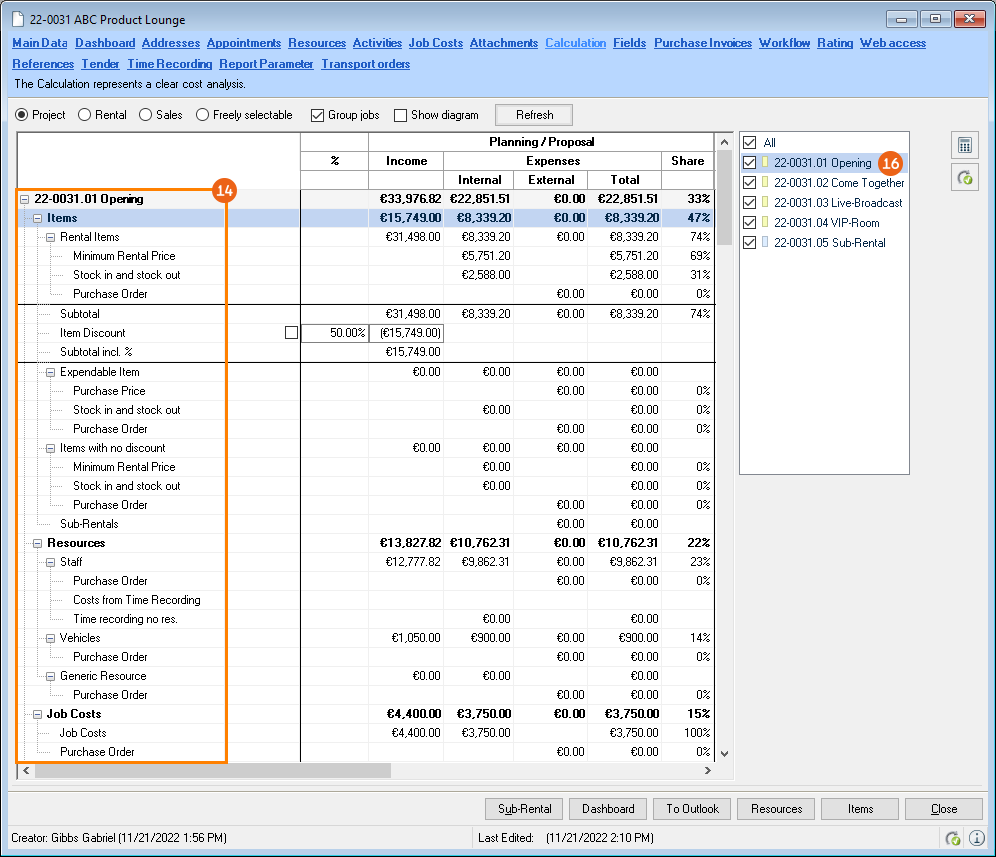Uncheck the 22-0031.05 Sub-Rental job checkbox
The image size is (996, 857).
click(750, 243)
